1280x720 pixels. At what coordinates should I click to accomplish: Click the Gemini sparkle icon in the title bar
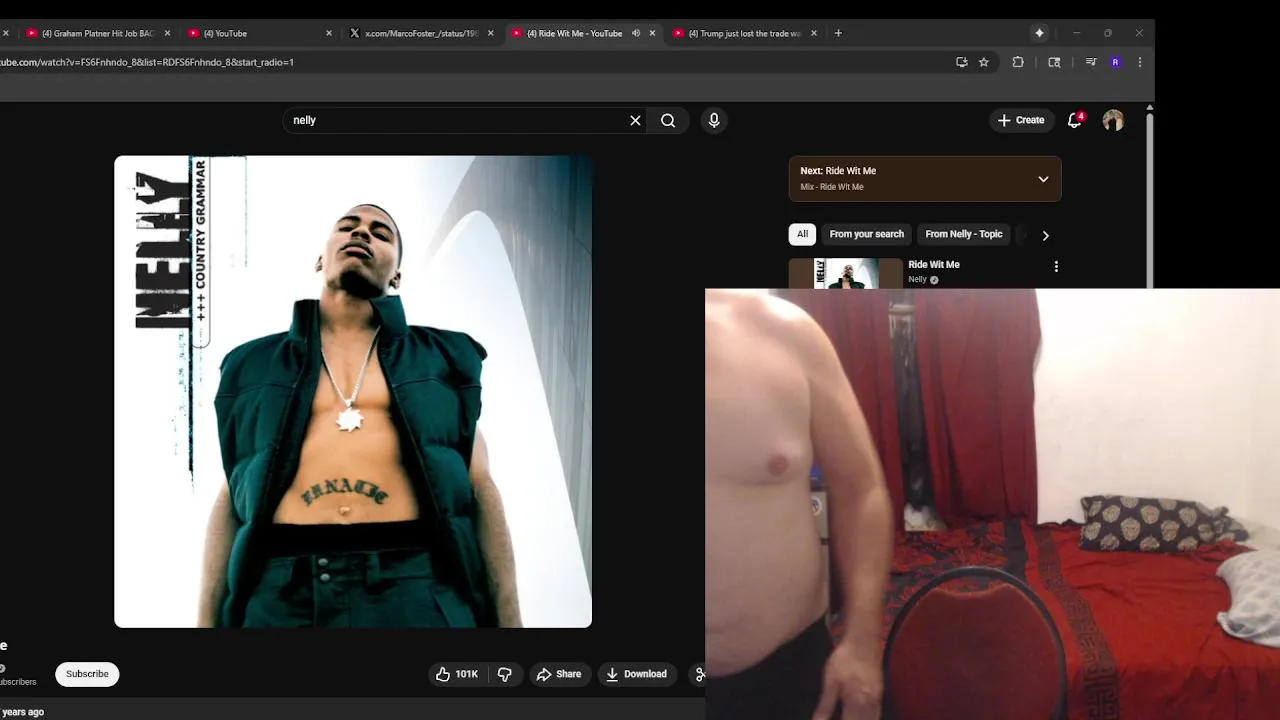pyautogui.click(x=1039, y=33)
